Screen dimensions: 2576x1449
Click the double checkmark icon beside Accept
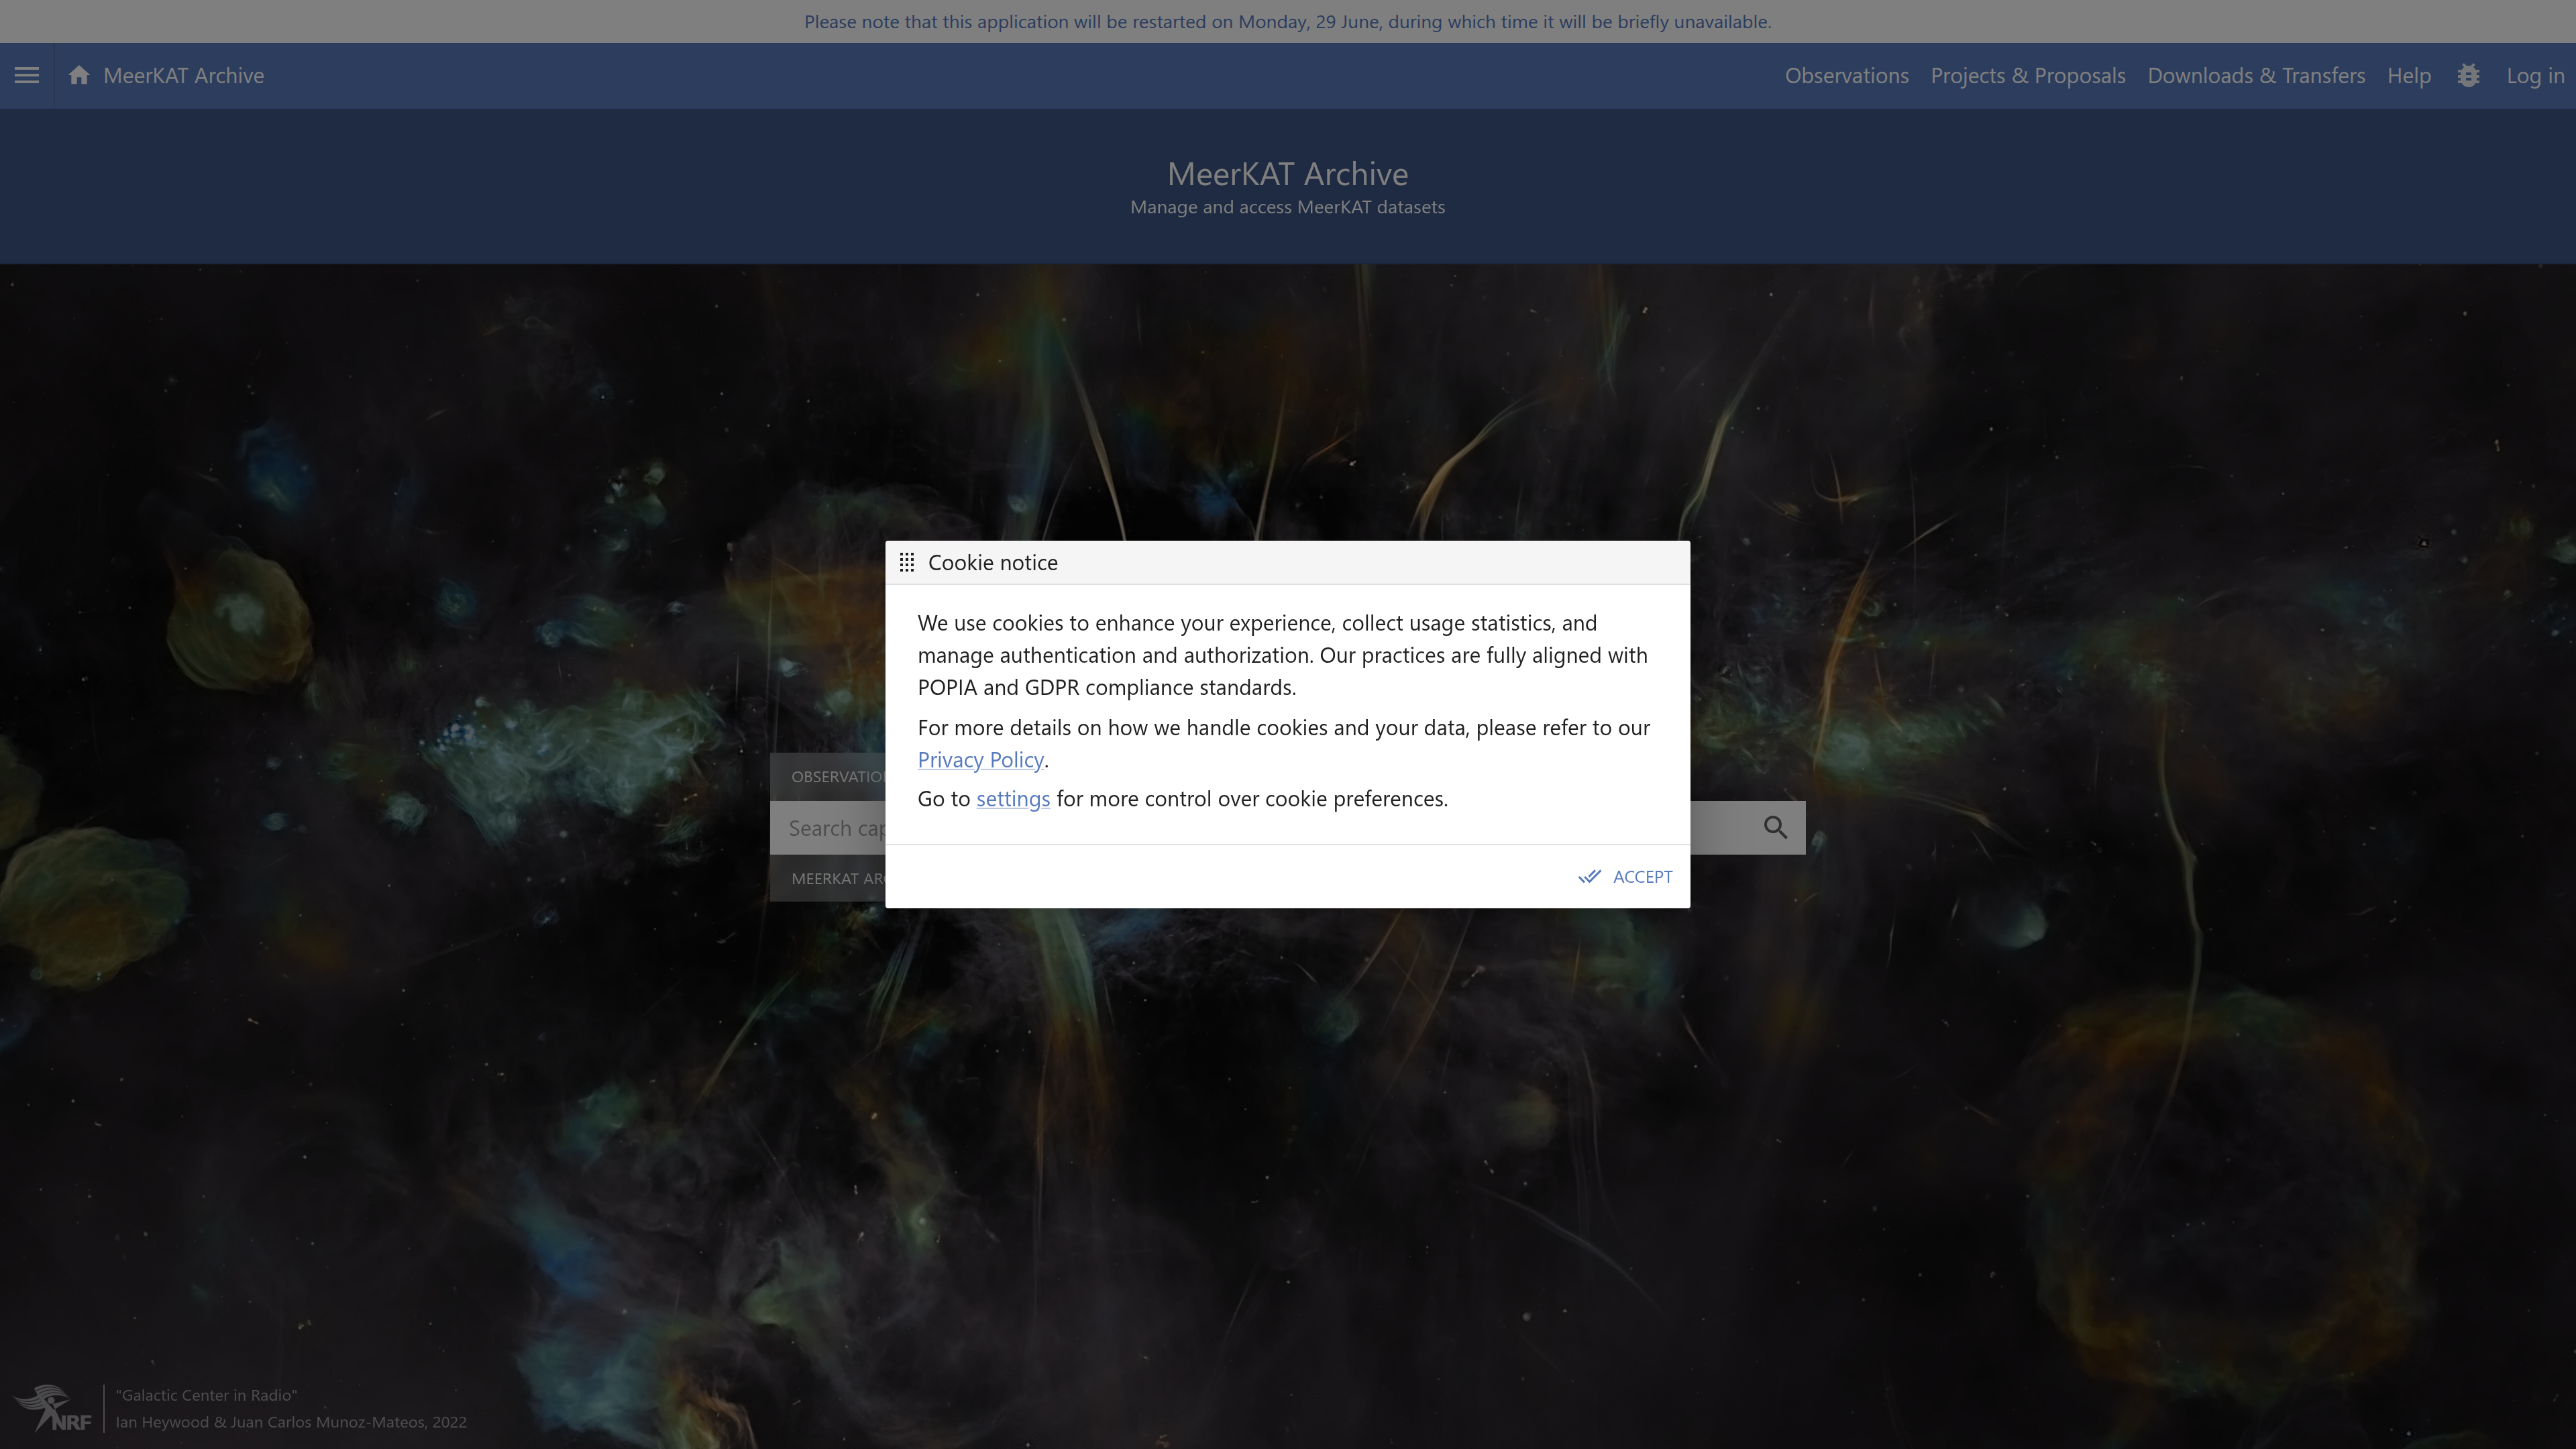coord(1589,877)
